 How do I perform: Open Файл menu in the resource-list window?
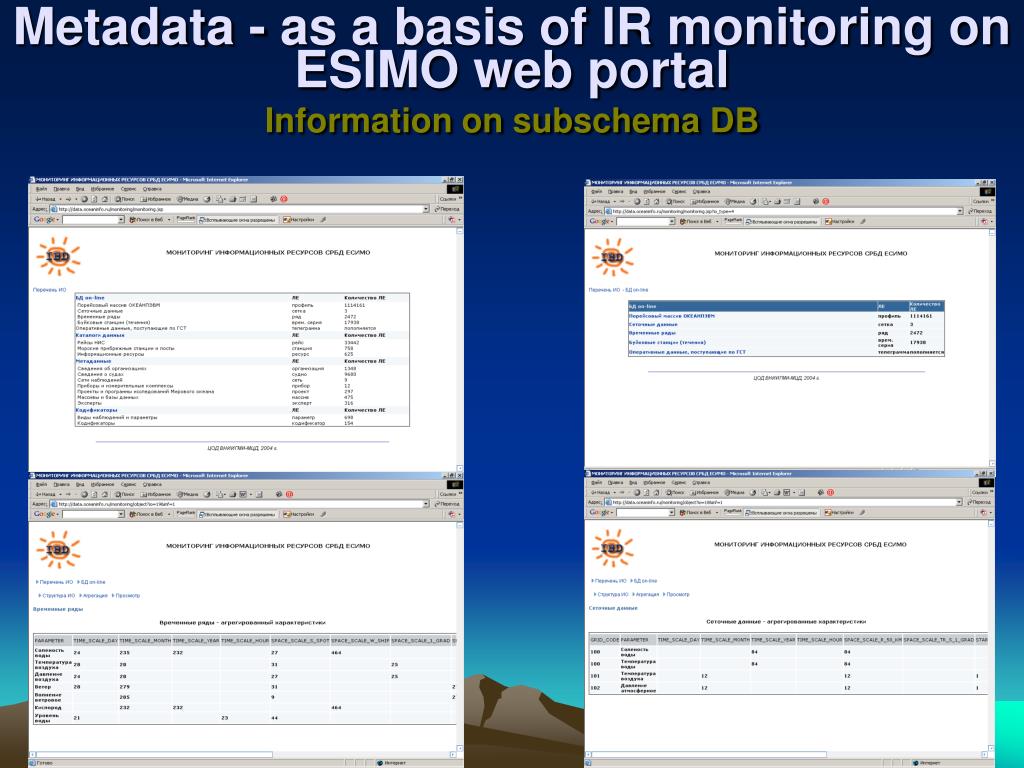tap(41, 189)
